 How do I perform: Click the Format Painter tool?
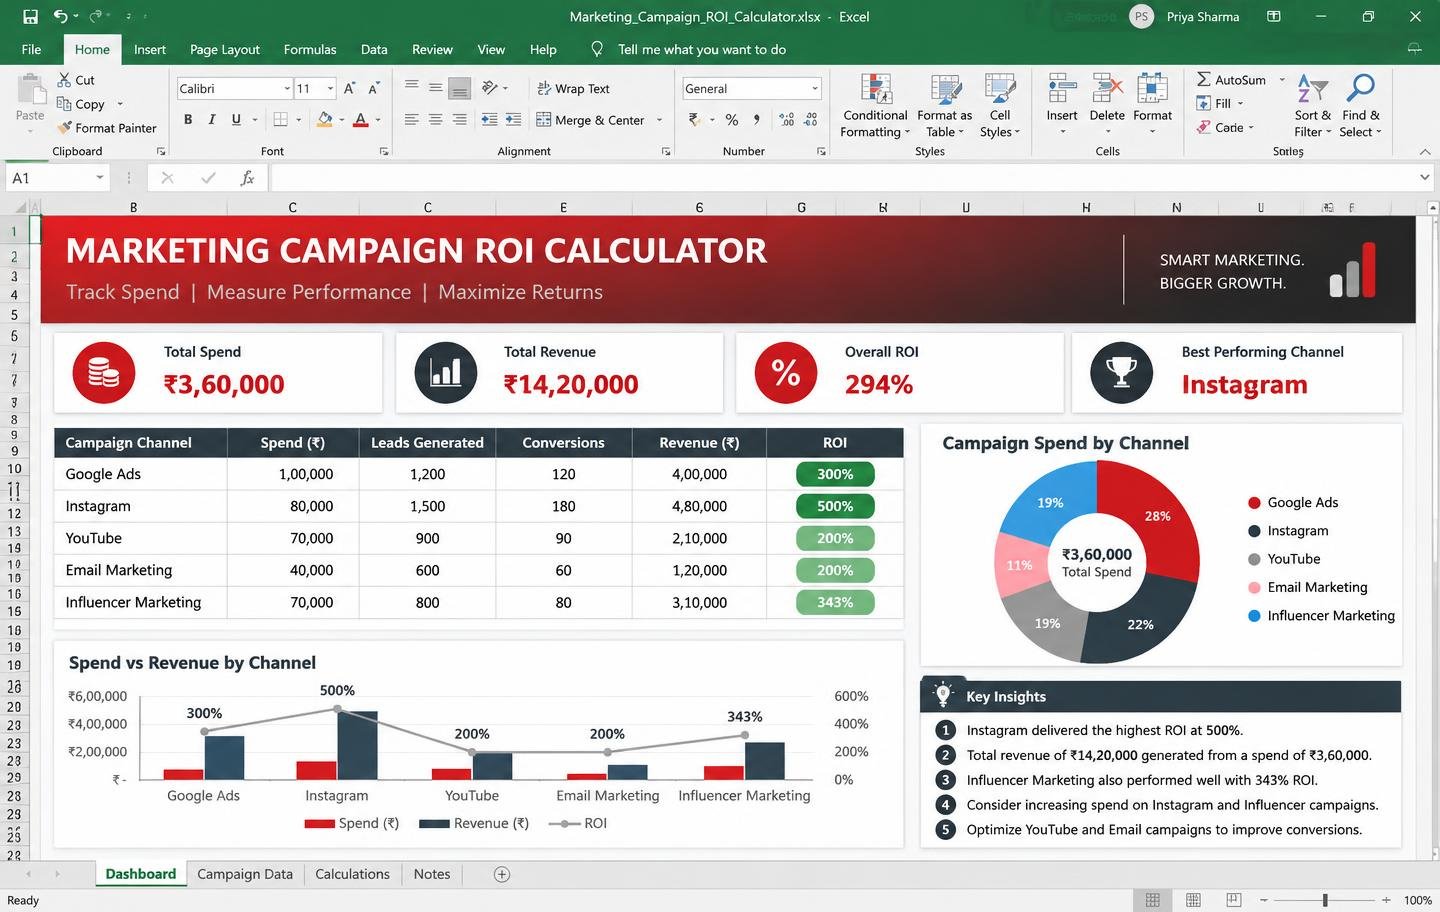107,128
